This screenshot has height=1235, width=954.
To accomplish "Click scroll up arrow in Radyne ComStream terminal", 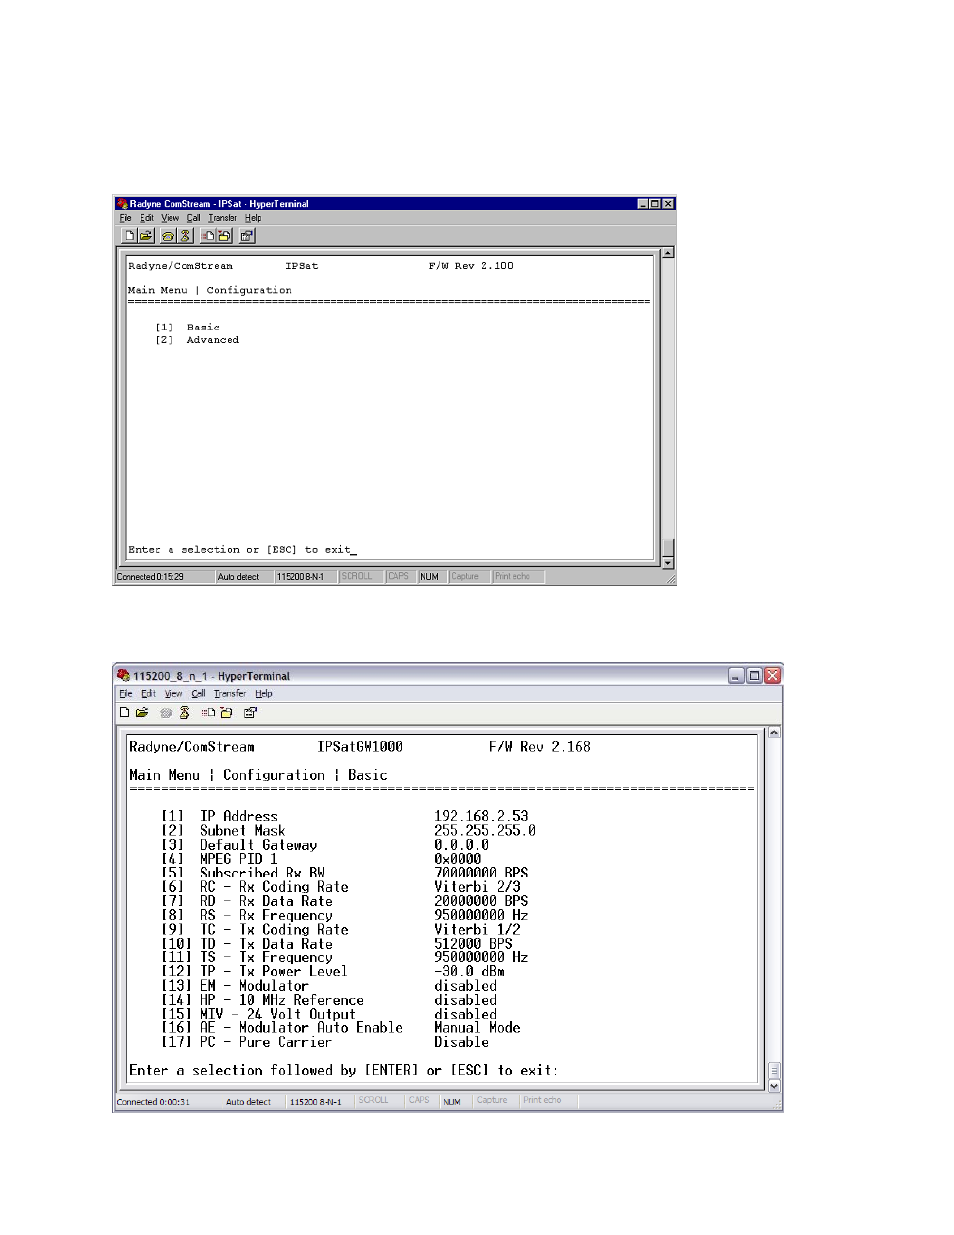I will coord(668,253).
